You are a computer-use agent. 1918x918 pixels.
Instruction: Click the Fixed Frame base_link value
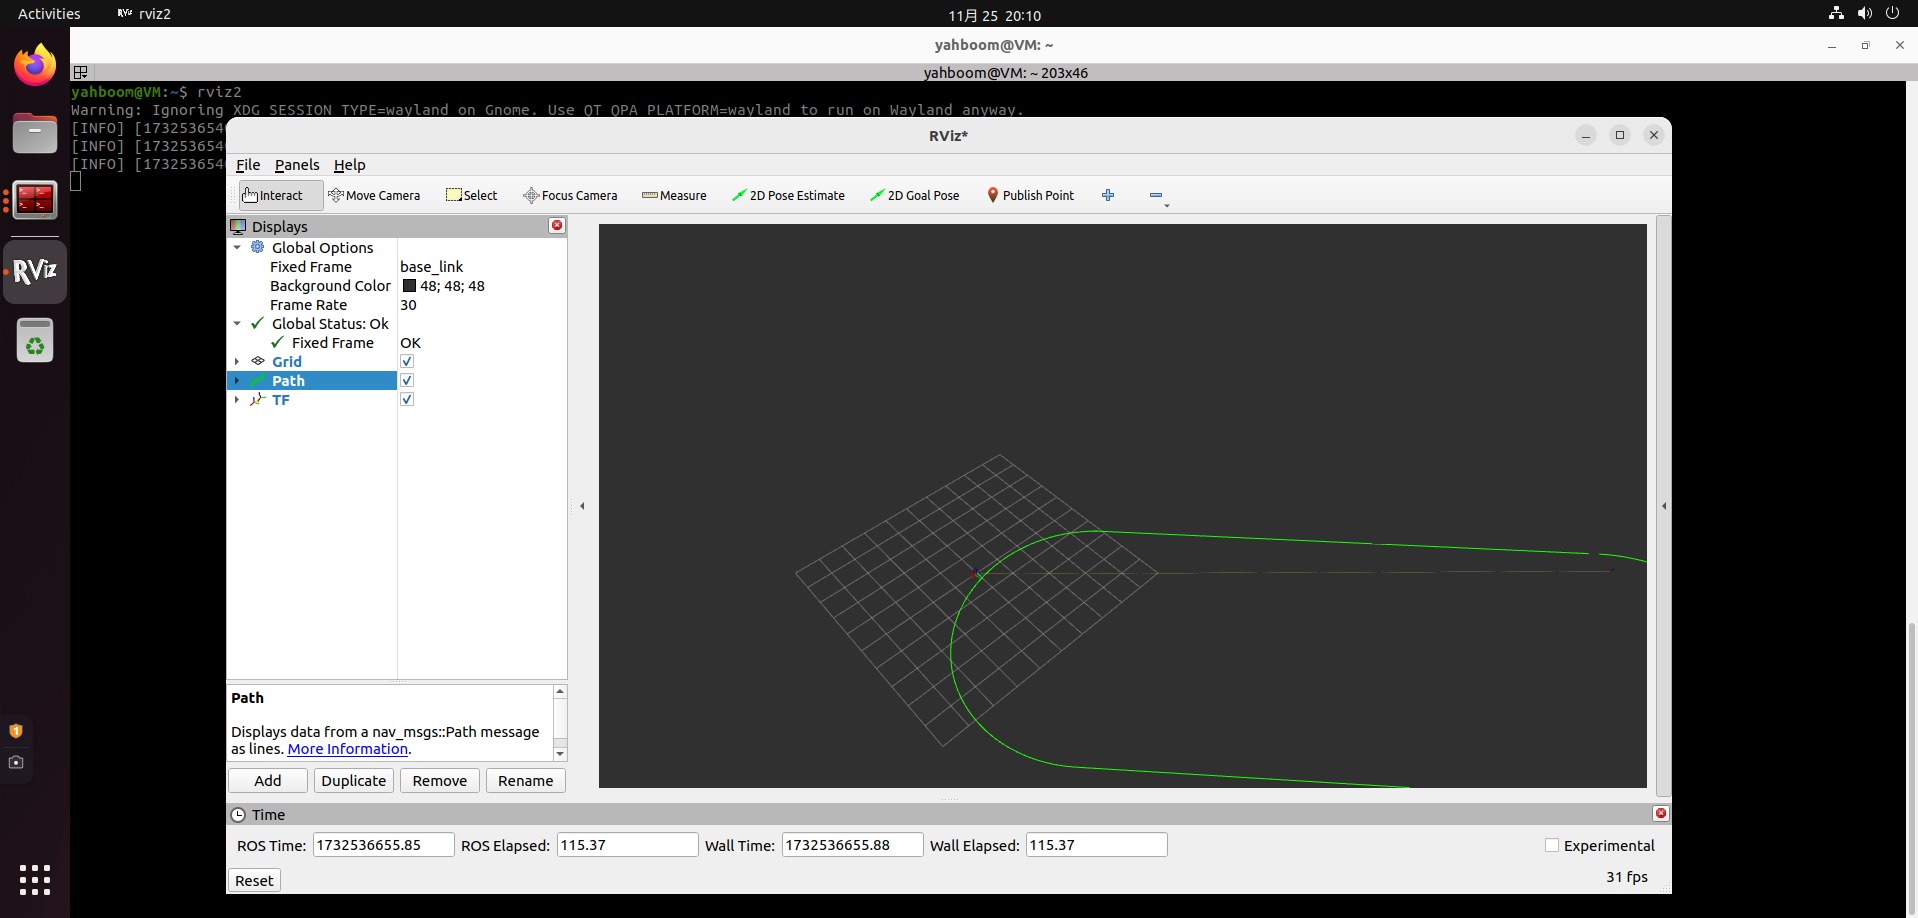coord(432,267)
